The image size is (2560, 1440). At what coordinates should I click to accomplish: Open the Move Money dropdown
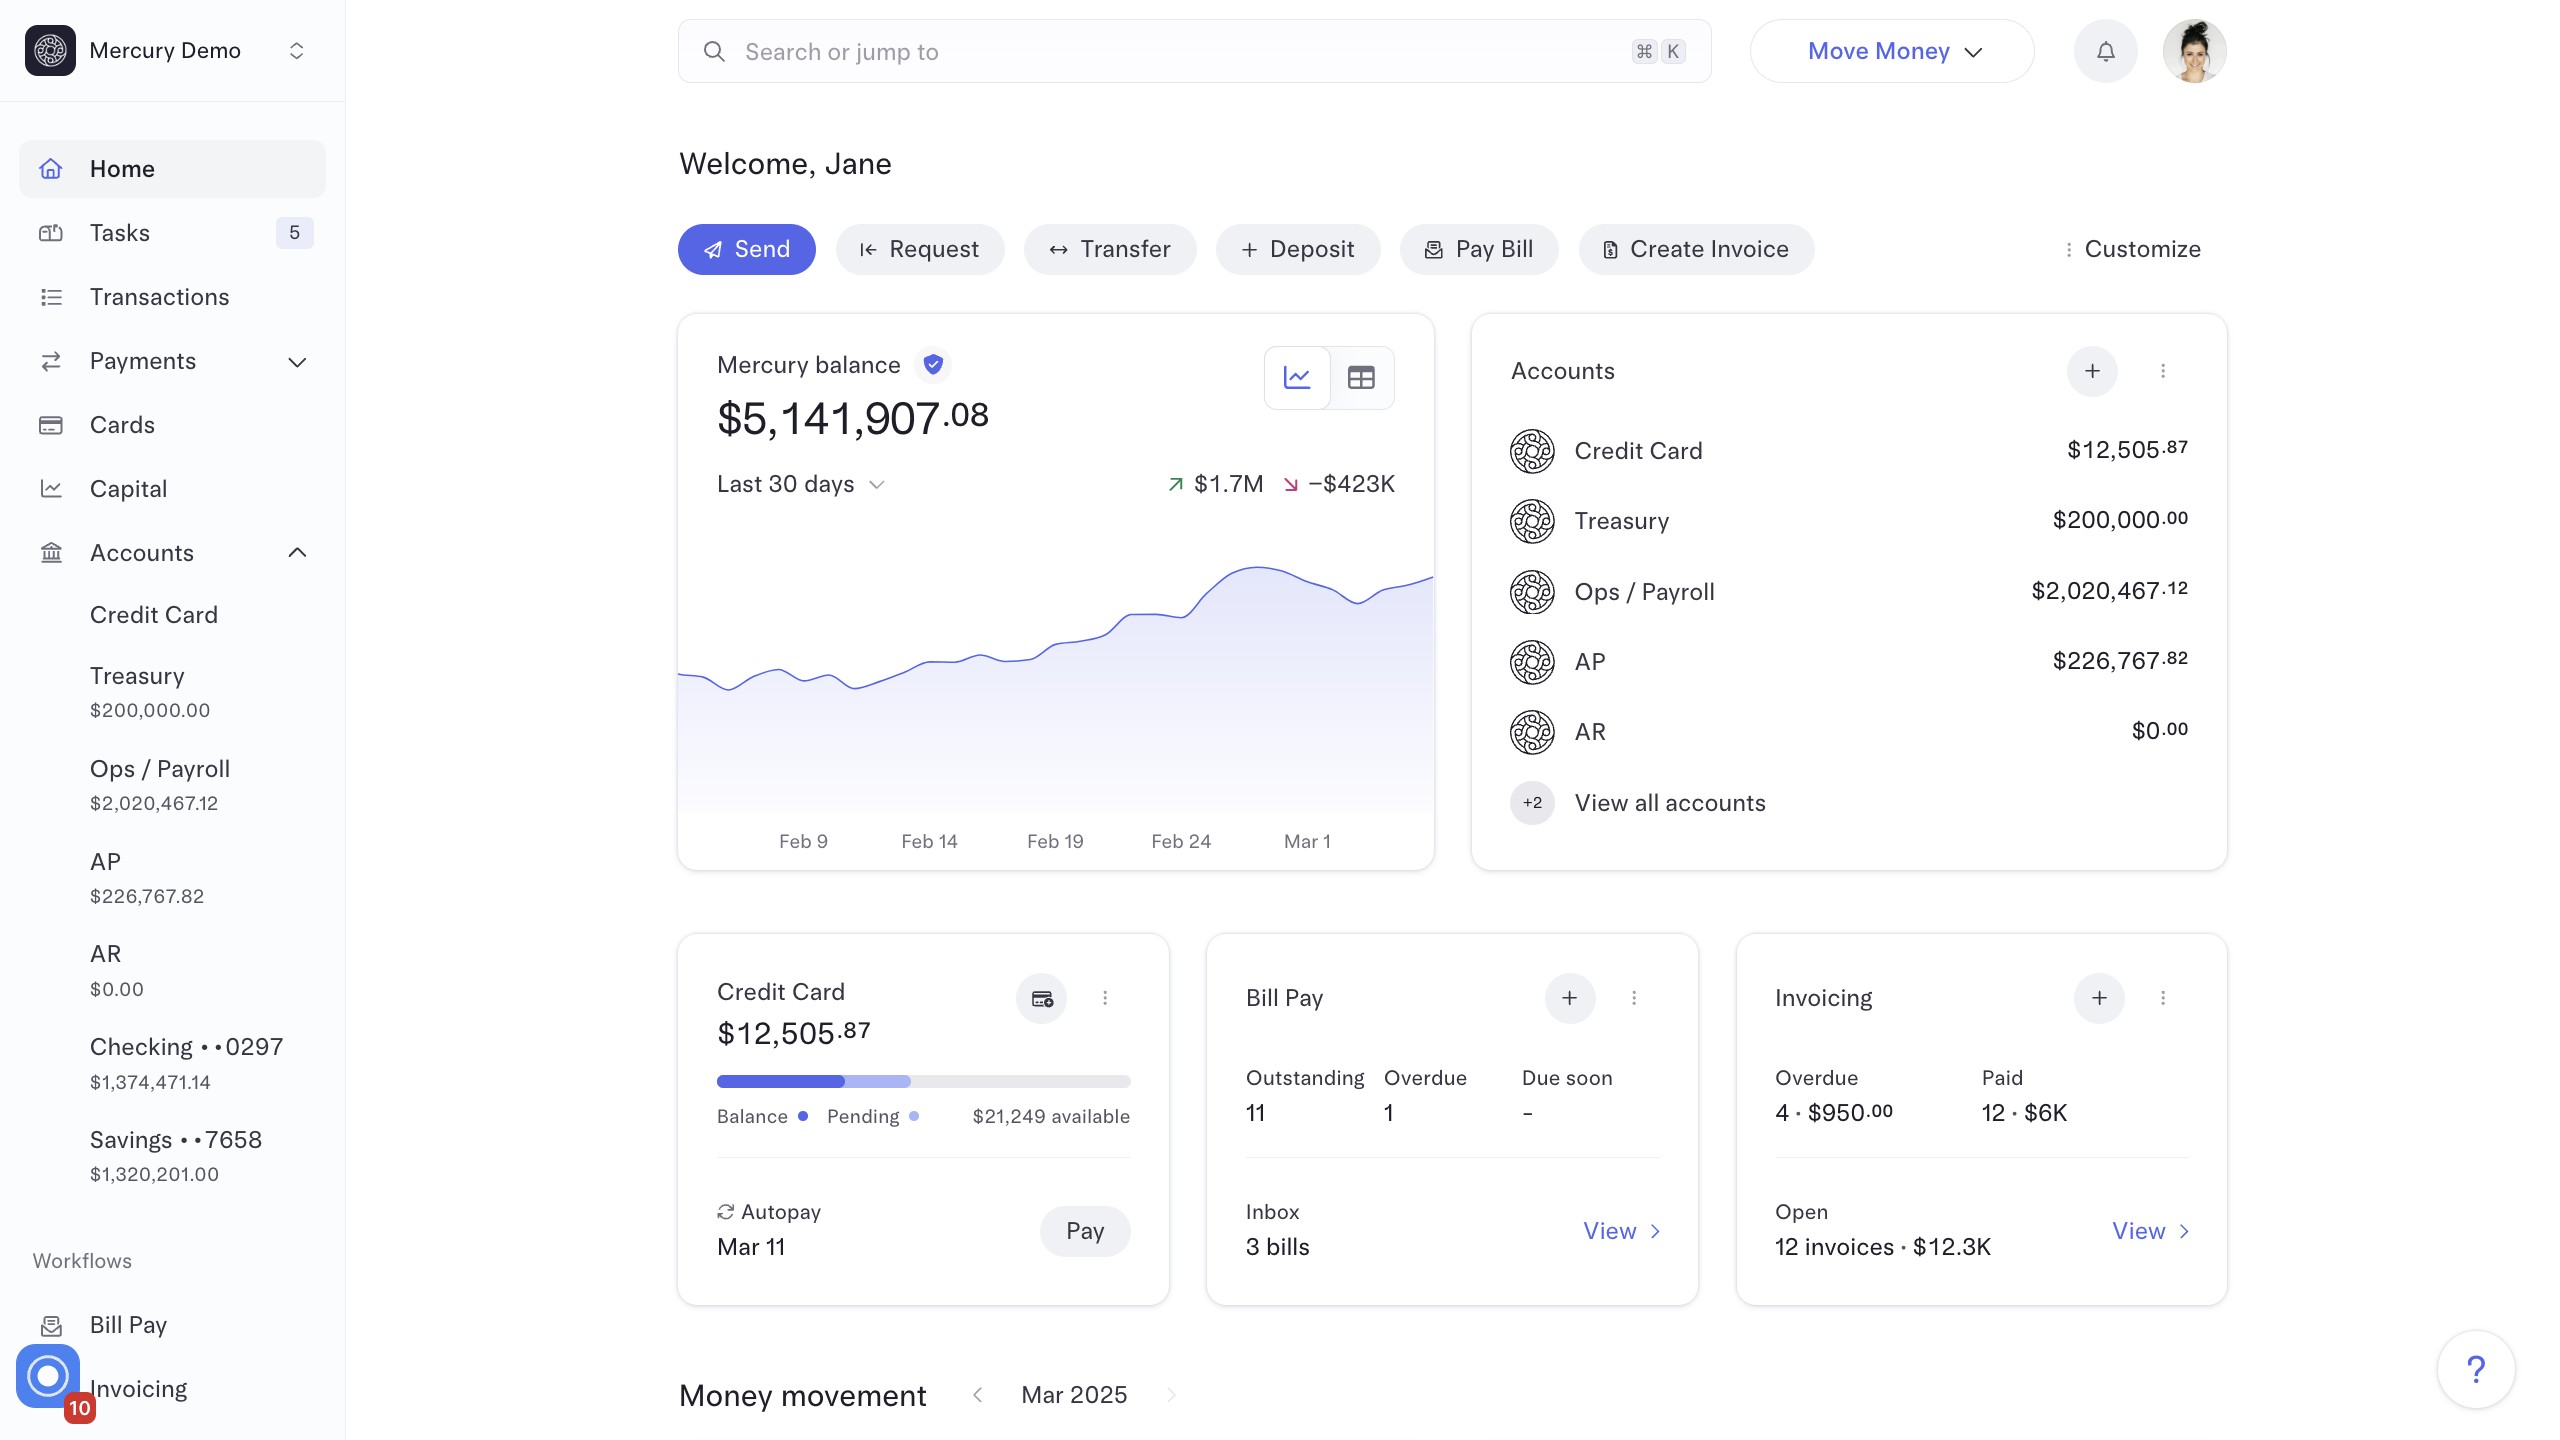pos(1892,51)
